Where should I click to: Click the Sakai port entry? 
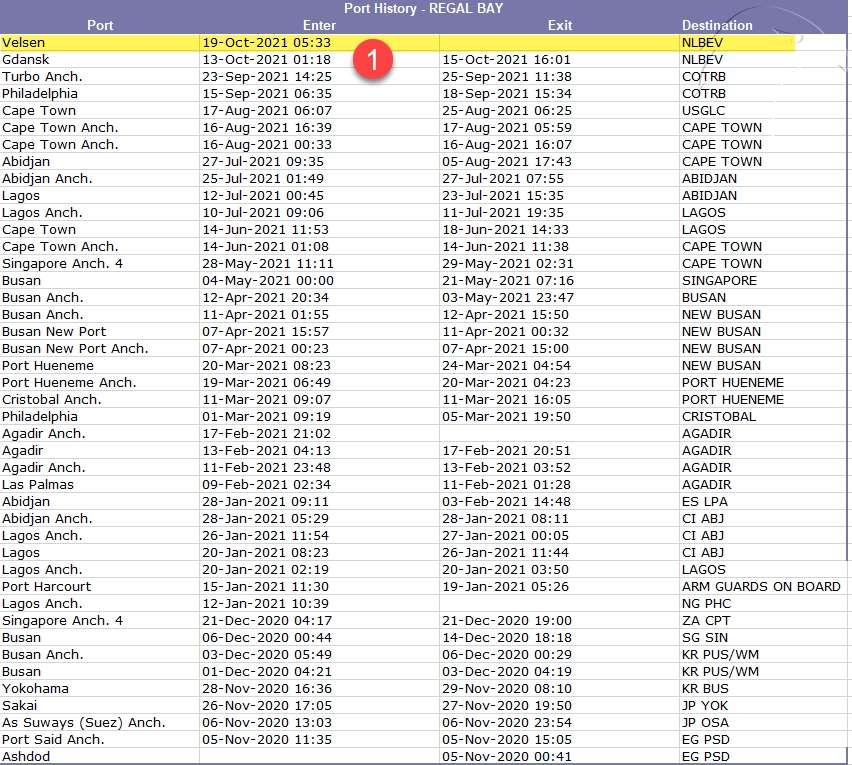20,706
